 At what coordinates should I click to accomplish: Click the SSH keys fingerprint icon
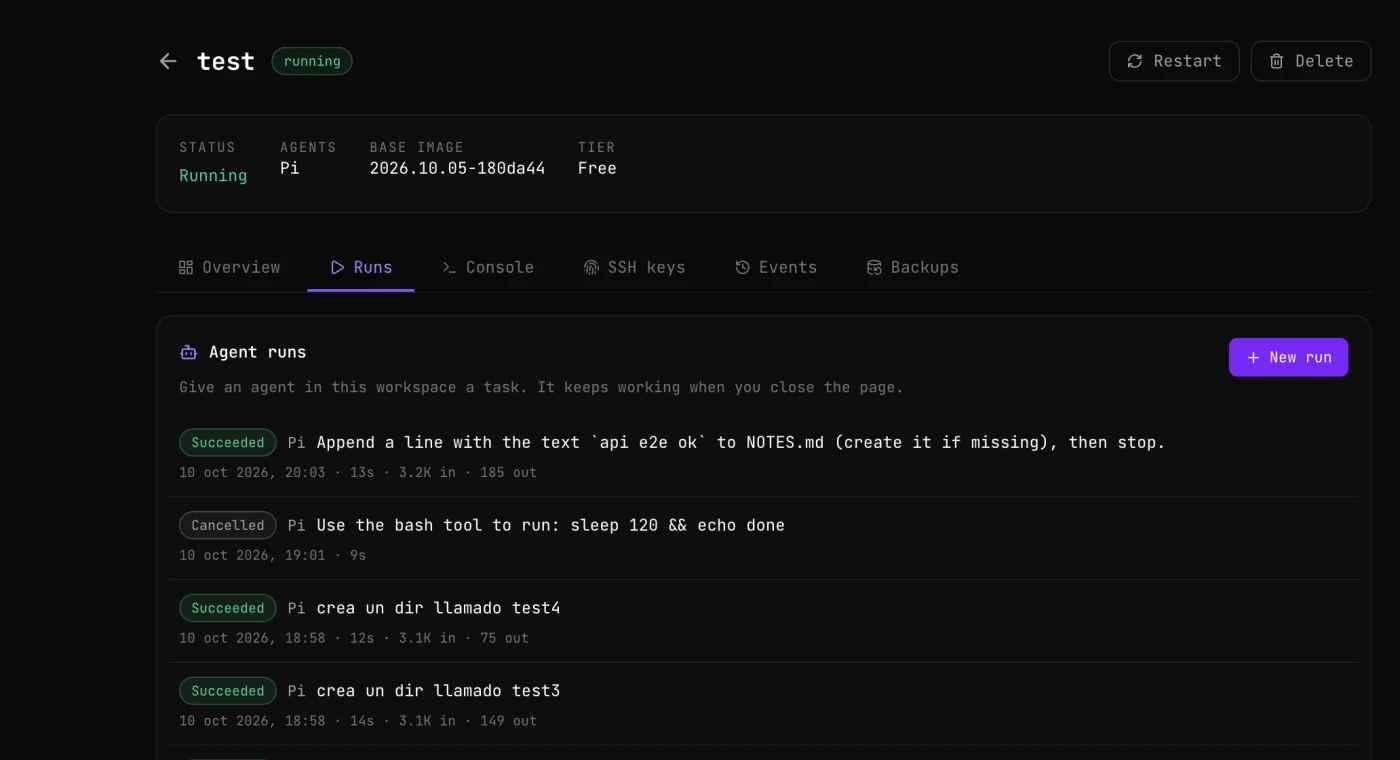(592, 267)
